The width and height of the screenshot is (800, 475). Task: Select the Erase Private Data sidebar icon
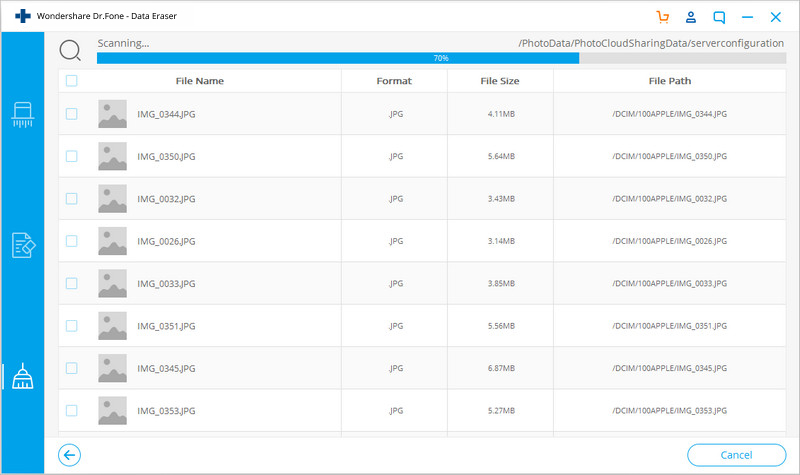[23, 245]
